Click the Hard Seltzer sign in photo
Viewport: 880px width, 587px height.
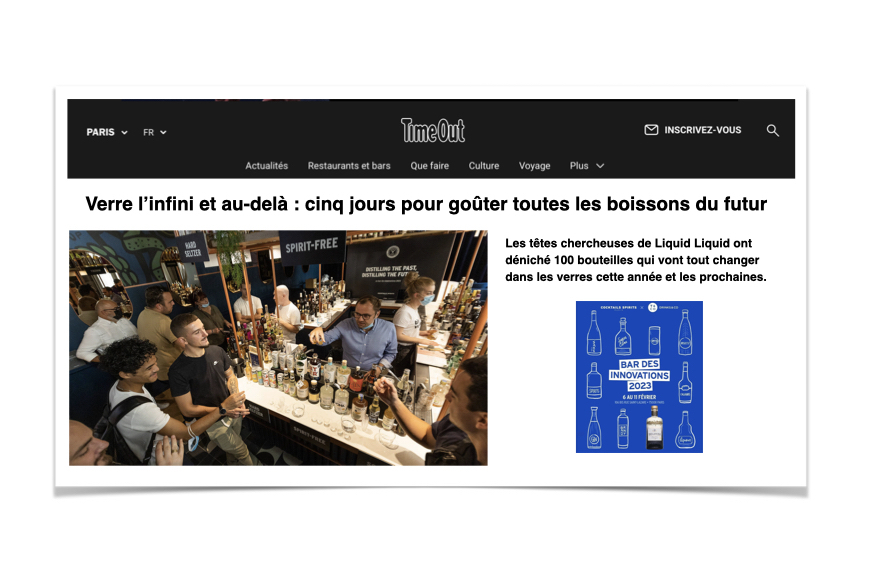(x=191, y=248)
